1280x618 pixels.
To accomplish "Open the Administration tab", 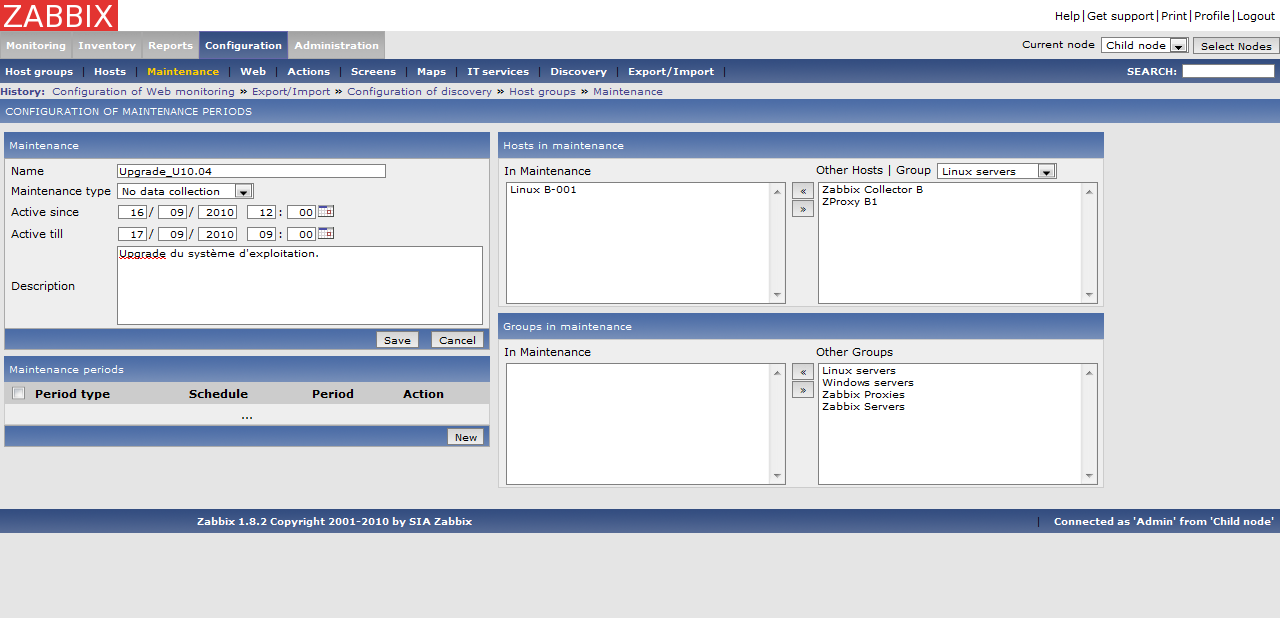I will click(336, 45).
